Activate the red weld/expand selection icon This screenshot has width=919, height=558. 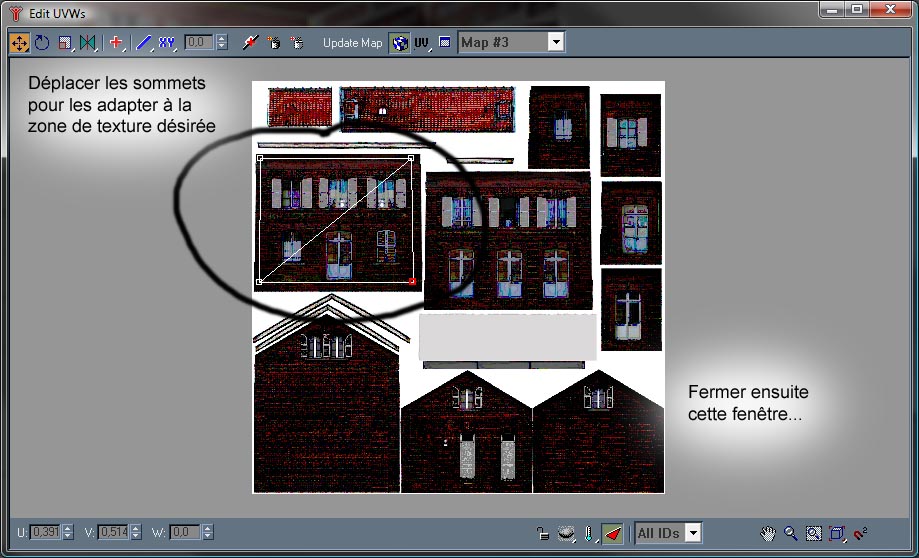pyautogui.click(x=116, y=43)
